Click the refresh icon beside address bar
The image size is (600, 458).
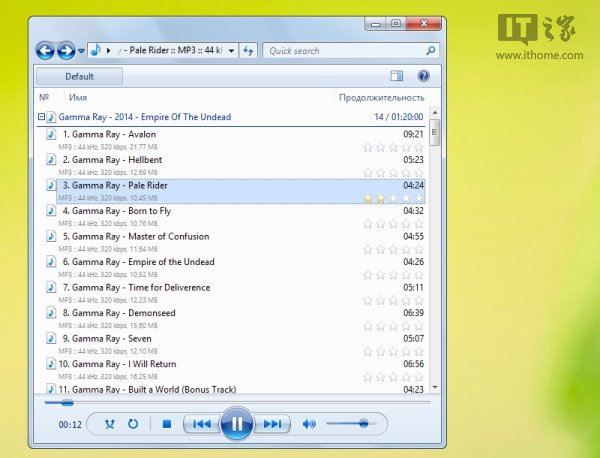[248, 50]
